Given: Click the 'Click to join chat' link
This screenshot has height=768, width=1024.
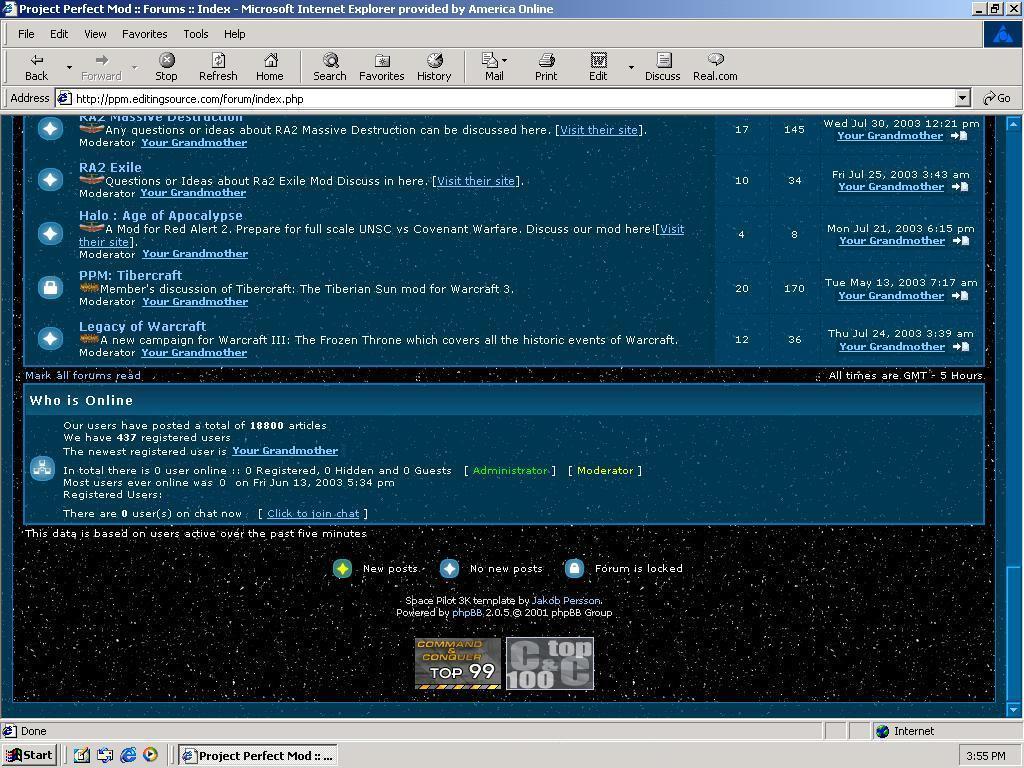Looking at the screenshot, I should [x=313, y=513].
